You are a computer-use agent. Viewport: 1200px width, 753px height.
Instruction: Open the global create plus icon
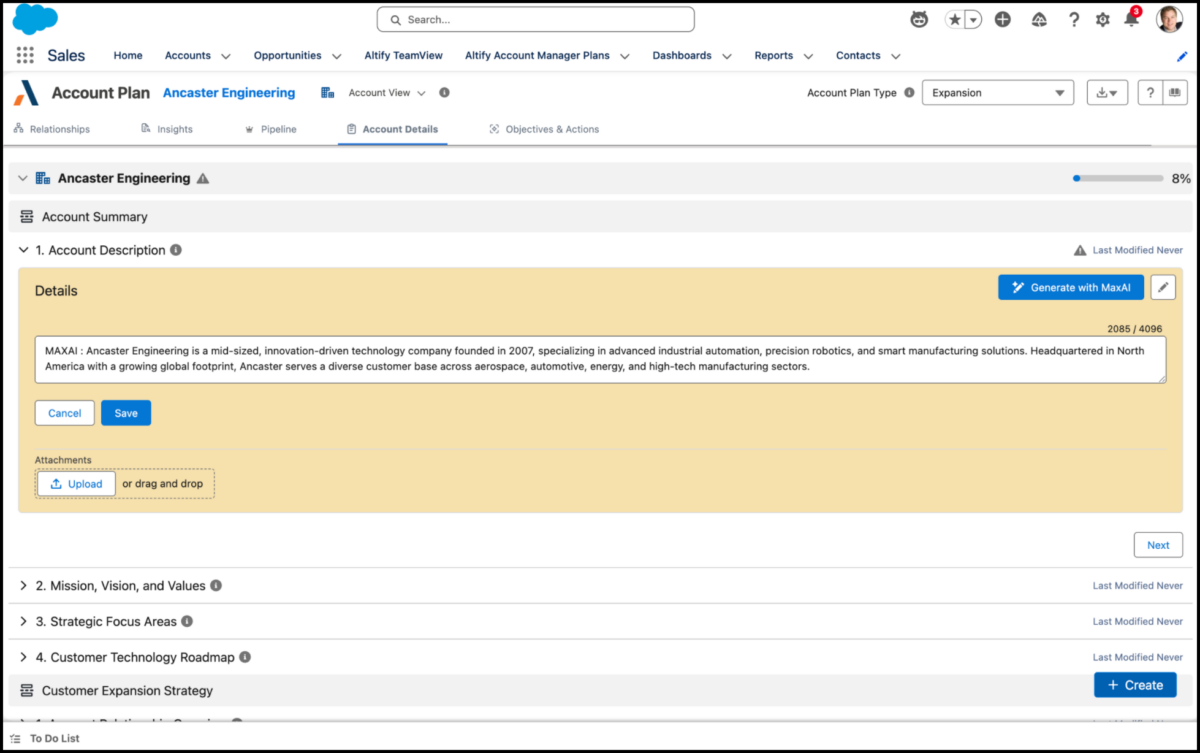click(1003, 20)
